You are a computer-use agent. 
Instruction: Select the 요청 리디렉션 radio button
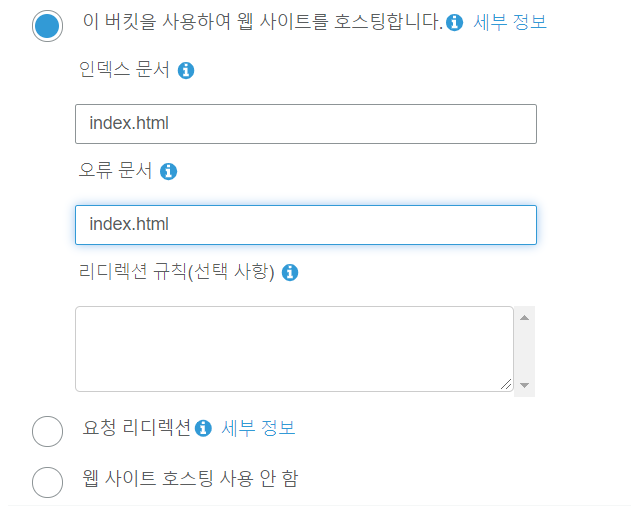(47, 431)
